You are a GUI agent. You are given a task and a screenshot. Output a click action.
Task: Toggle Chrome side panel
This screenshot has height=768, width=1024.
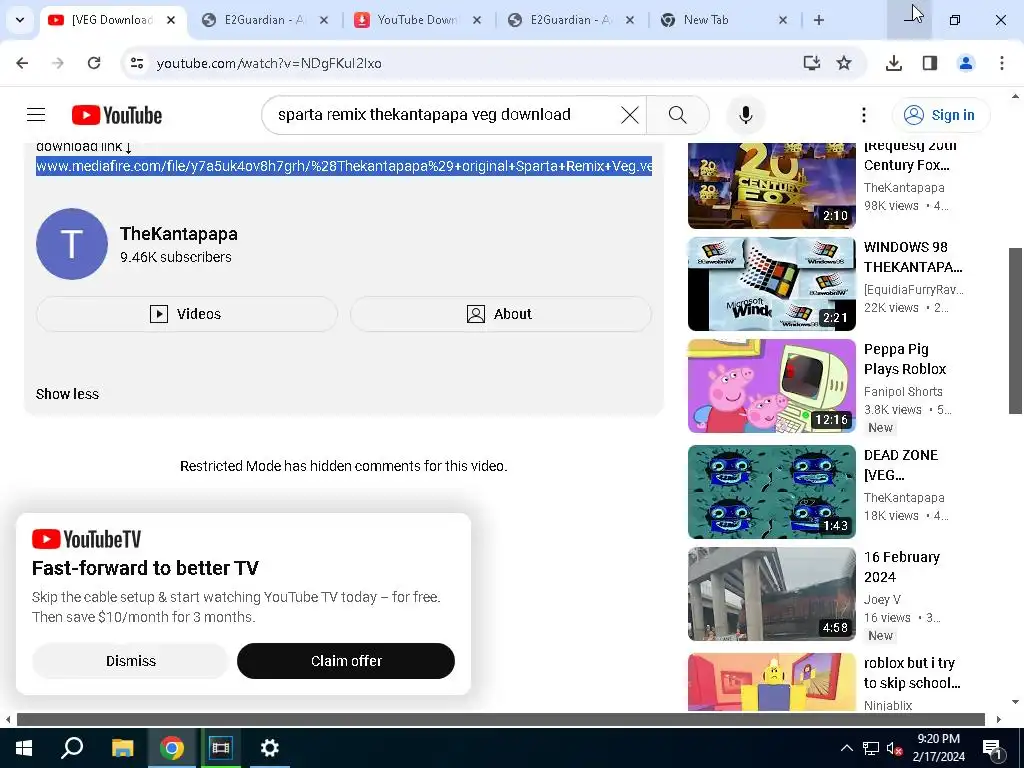point(930,63)
